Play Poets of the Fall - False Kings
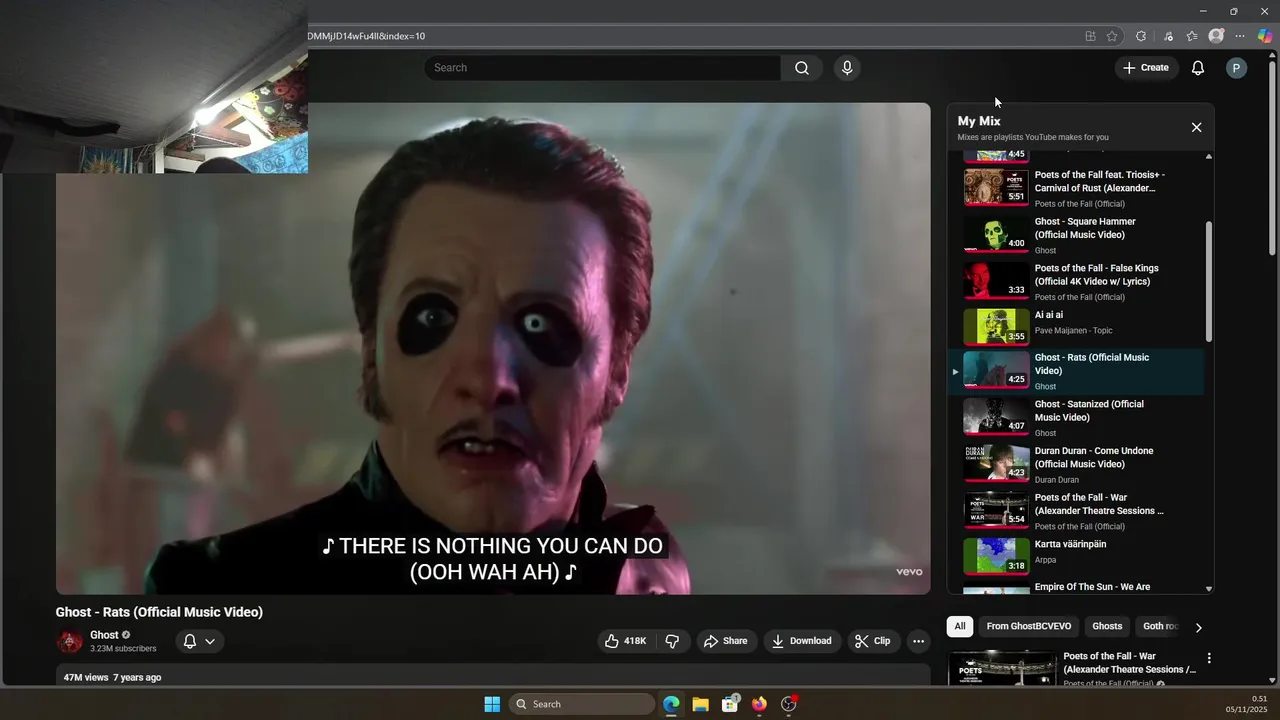The image size is (1280, 720). (x=1076, y=282)
